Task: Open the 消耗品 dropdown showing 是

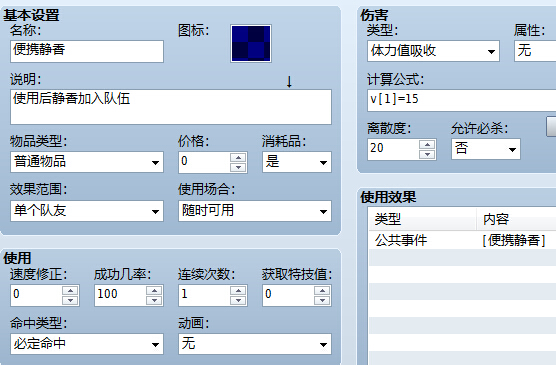Action: tap(297, 162)
